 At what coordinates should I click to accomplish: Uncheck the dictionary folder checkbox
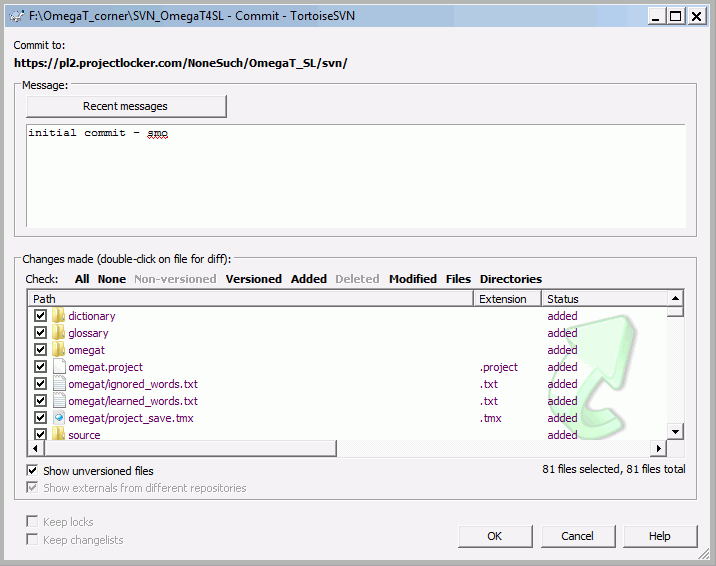pyautogui.click(x=41, y=315)
